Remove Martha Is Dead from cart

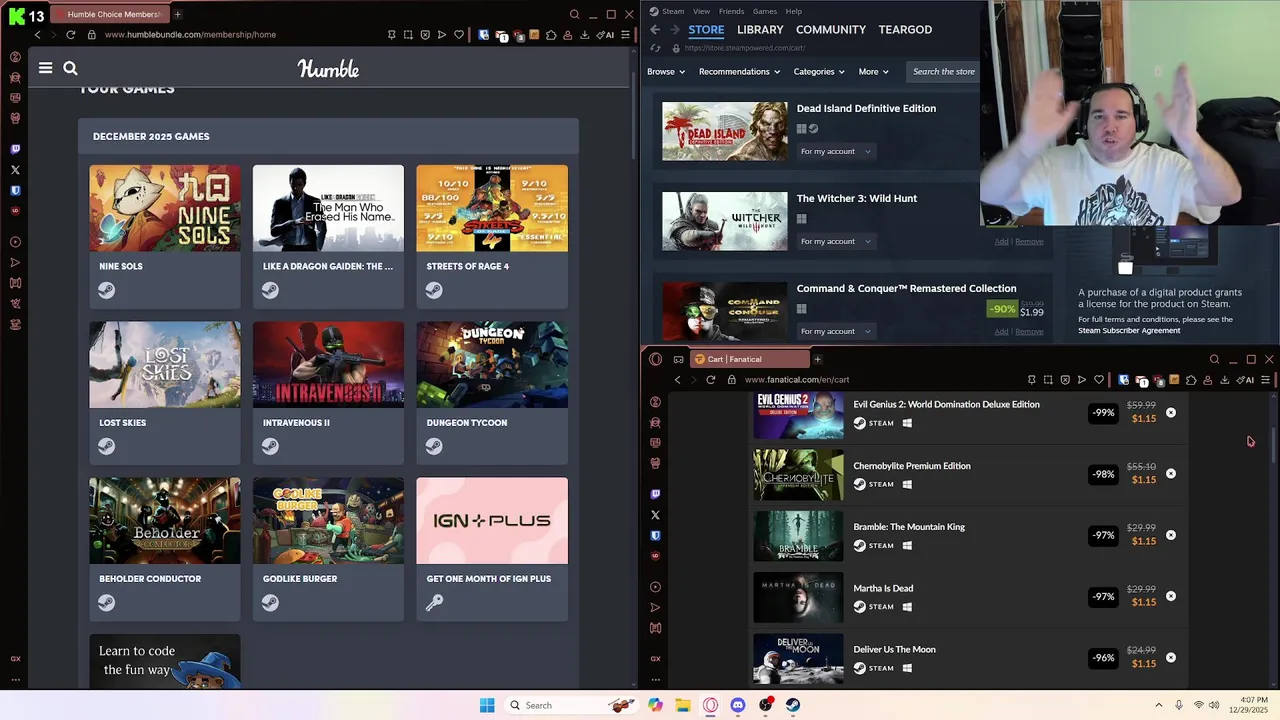pos(1171,596)
